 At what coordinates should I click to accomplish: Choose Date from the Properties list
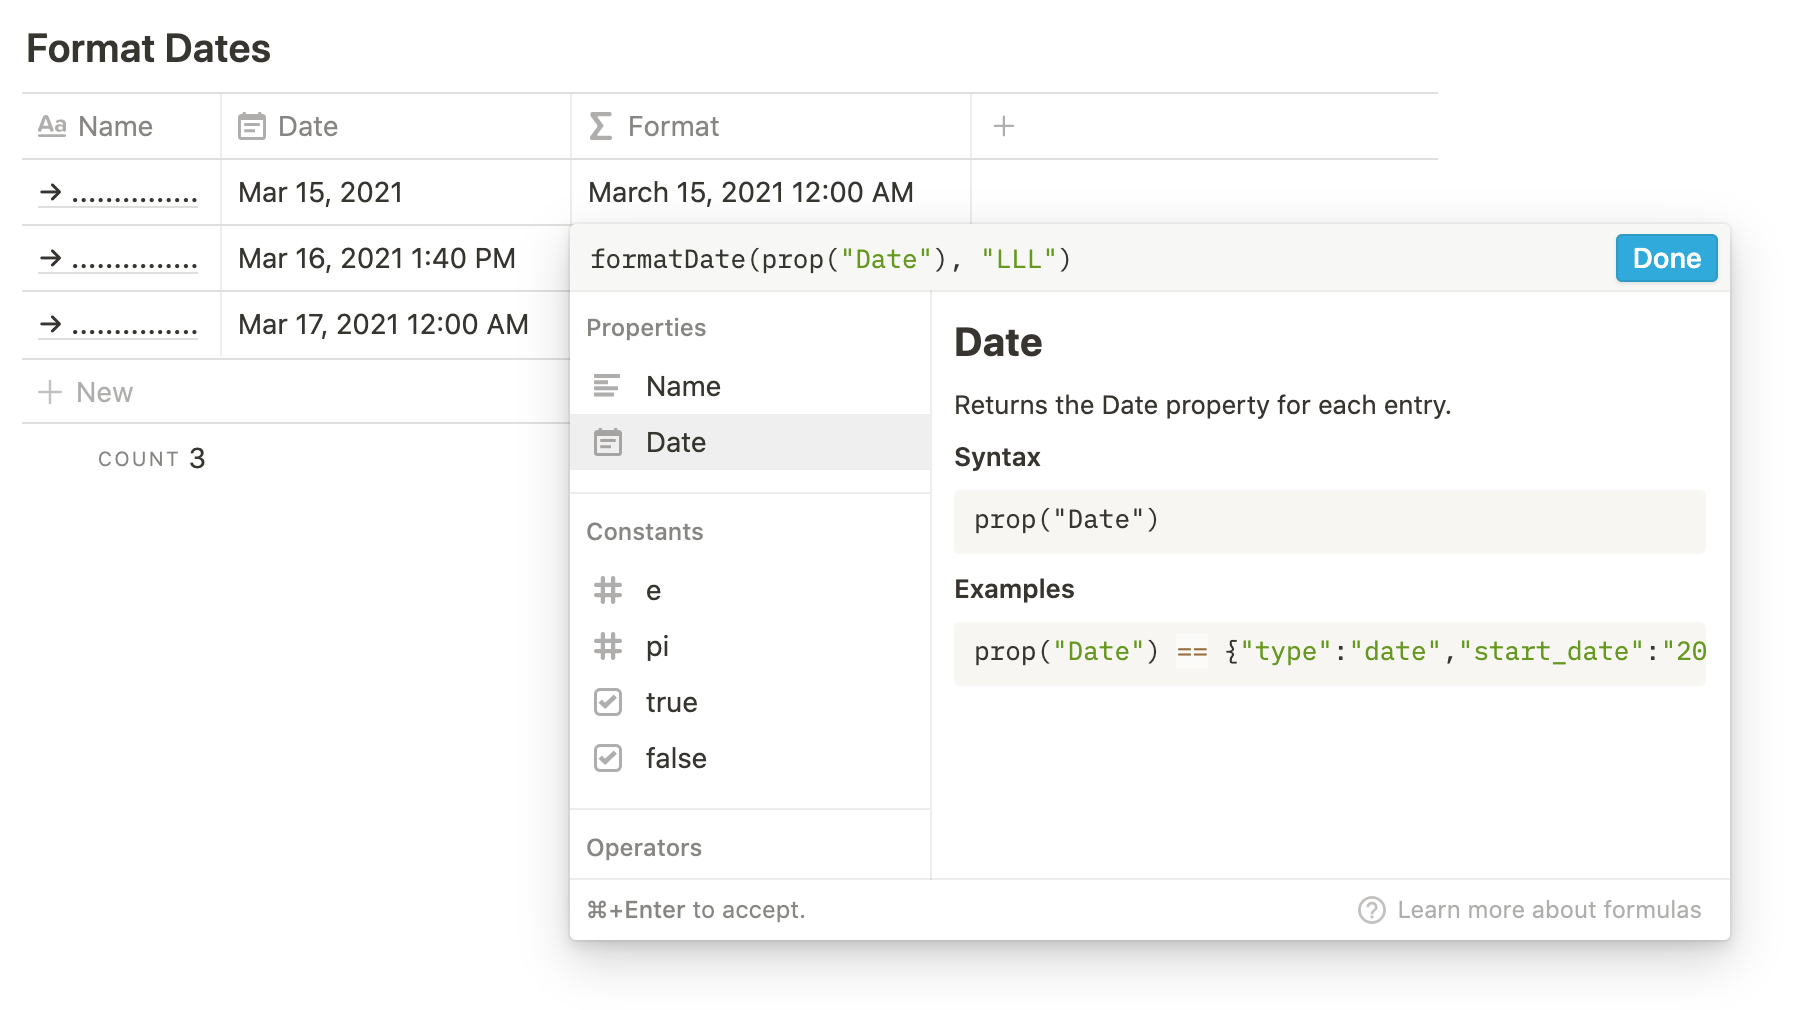click(750, 442)
